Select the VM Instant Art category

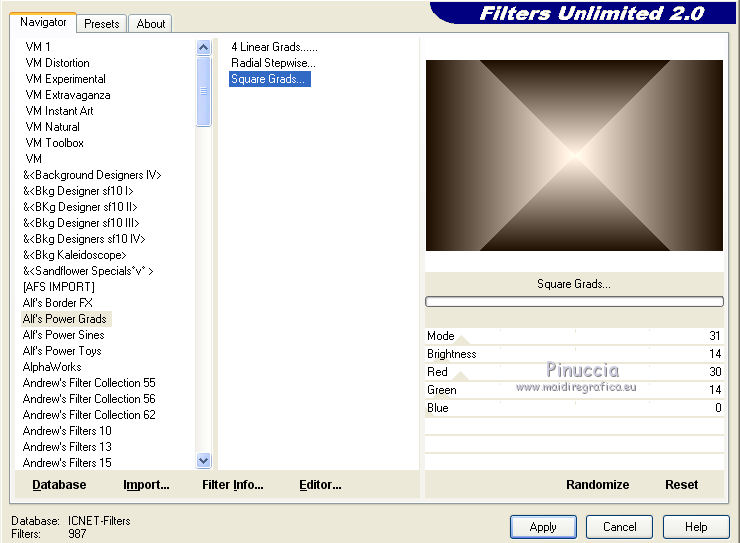click(59, 111)
